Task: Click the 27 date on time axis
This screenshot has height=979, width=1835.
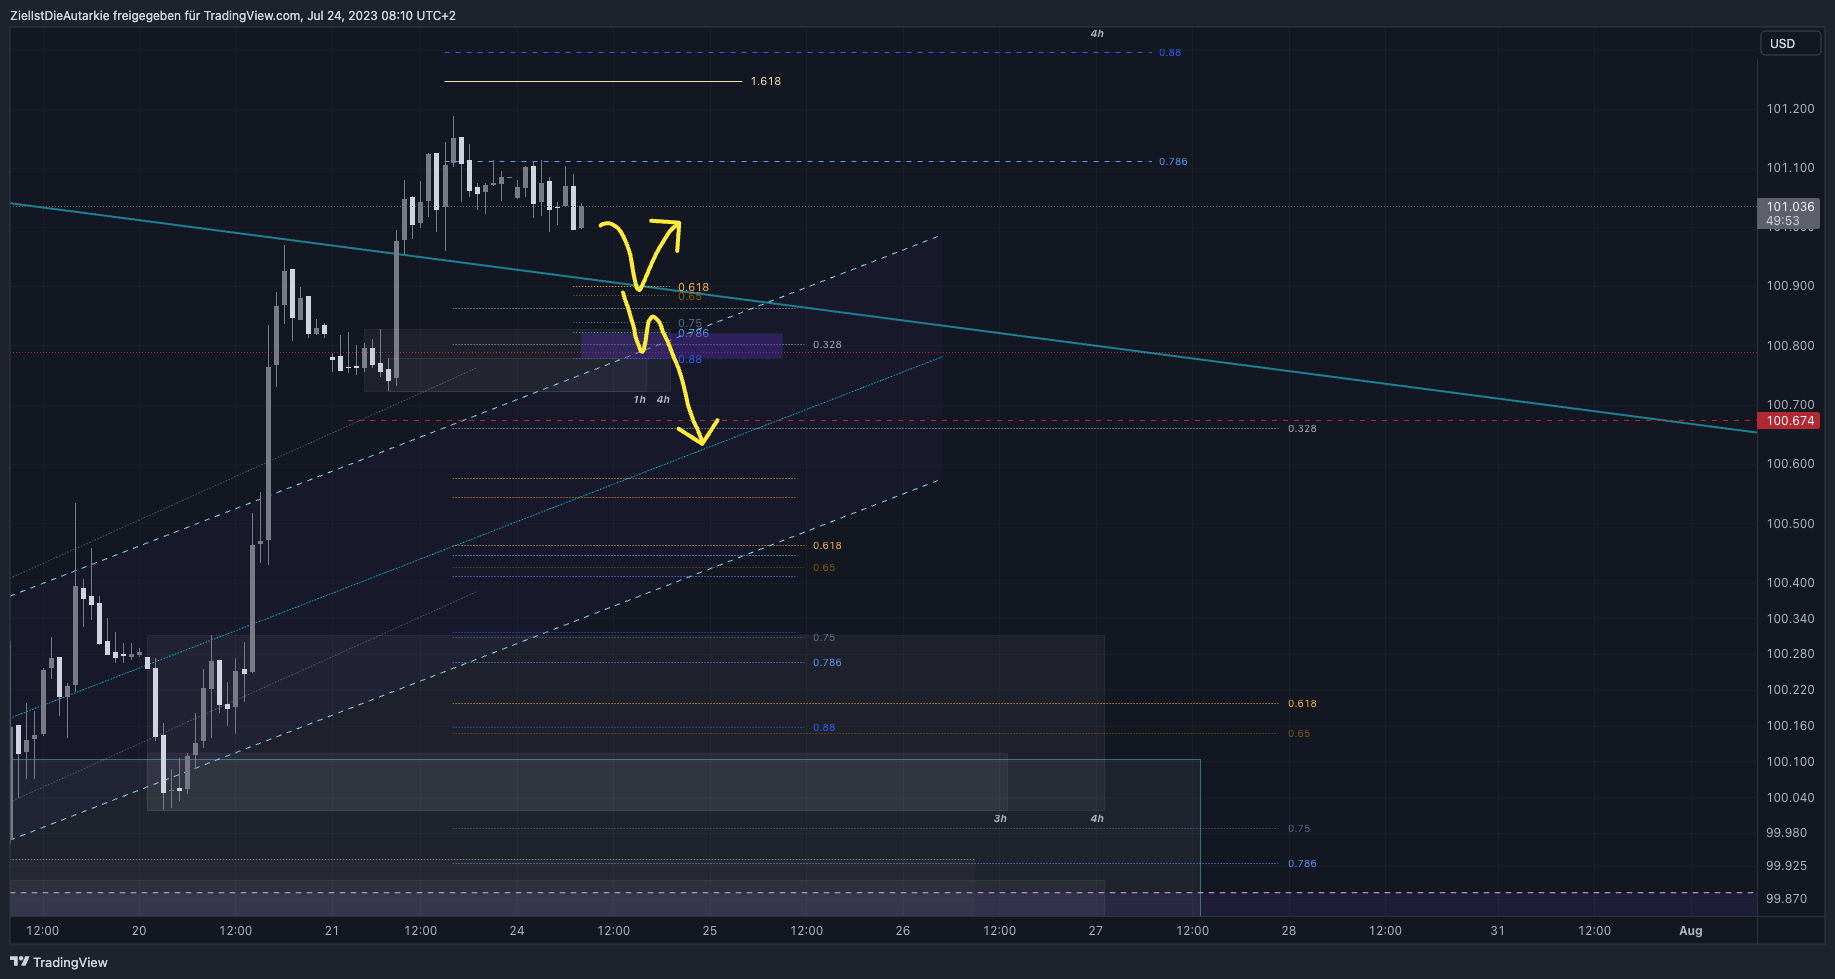Action: pos(1096,931)
